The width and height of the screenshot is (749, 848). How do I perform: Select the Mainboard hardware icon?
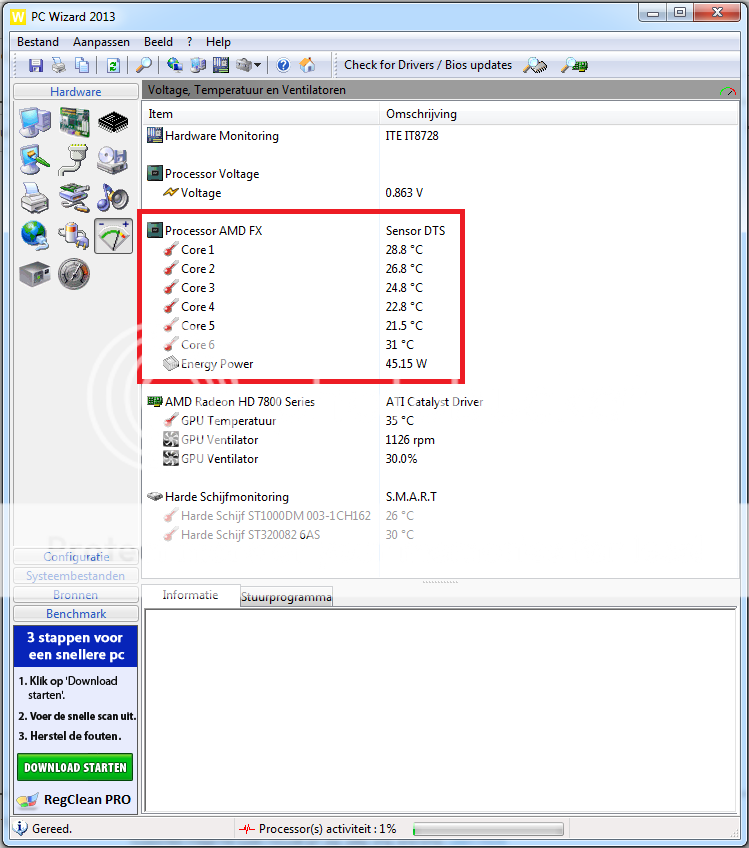pyautogui.click(x=74, y=123)
